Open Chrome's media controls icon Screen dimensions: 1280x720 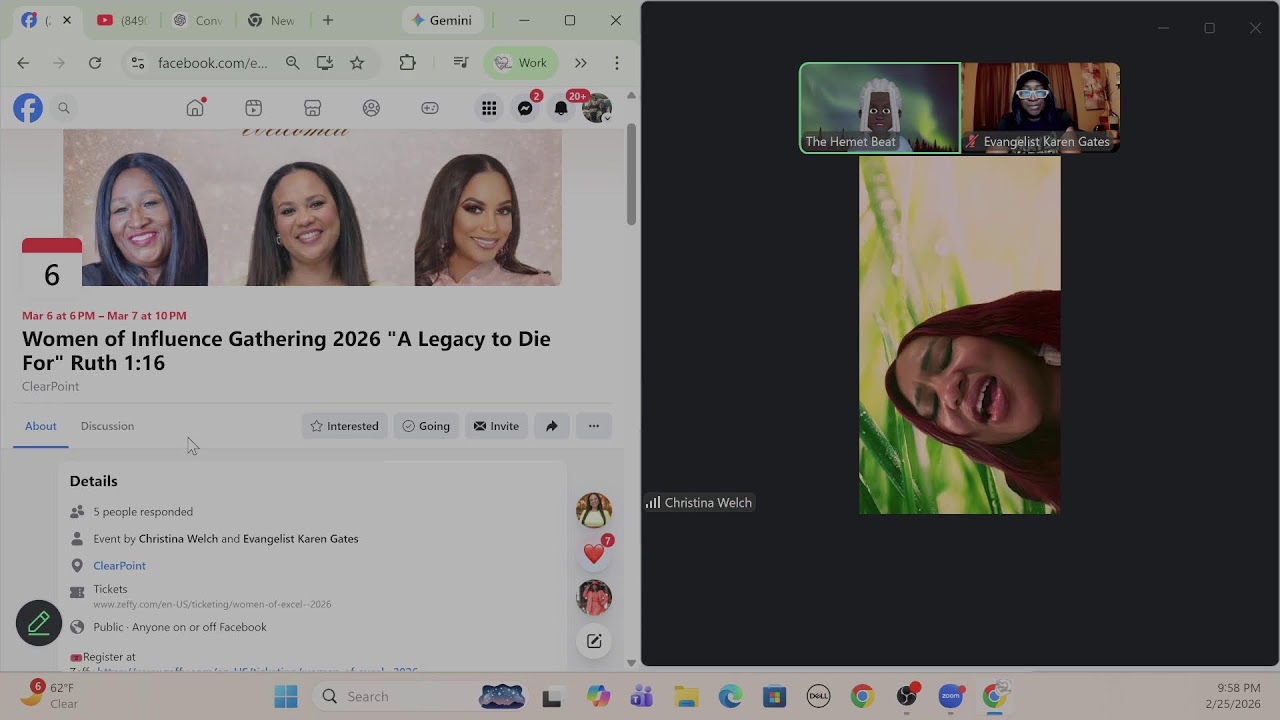pyautogui.click(x=460, y=63)
